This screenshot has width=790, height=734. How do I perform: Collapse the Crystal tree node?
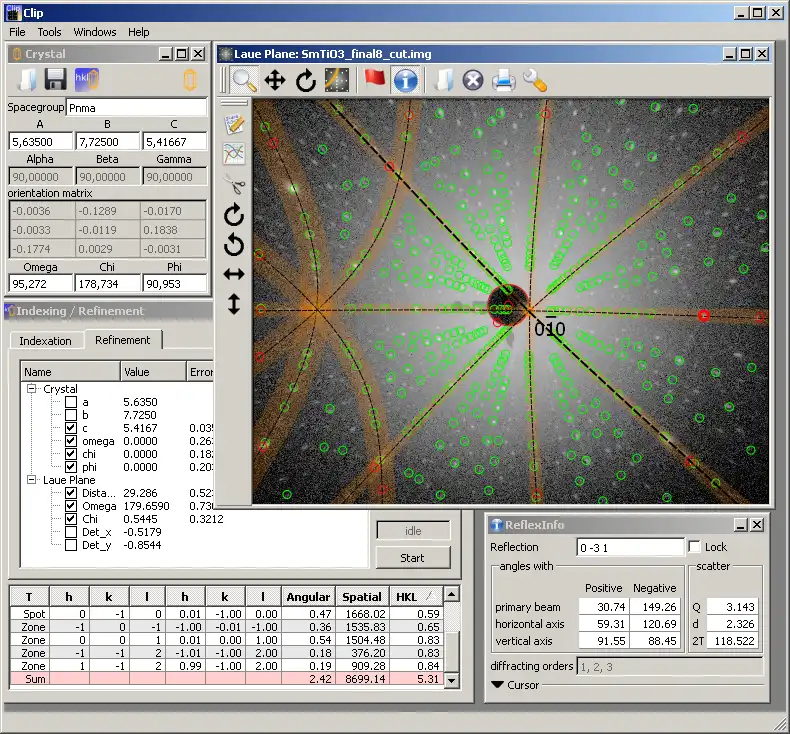click(x=32, y=389)
